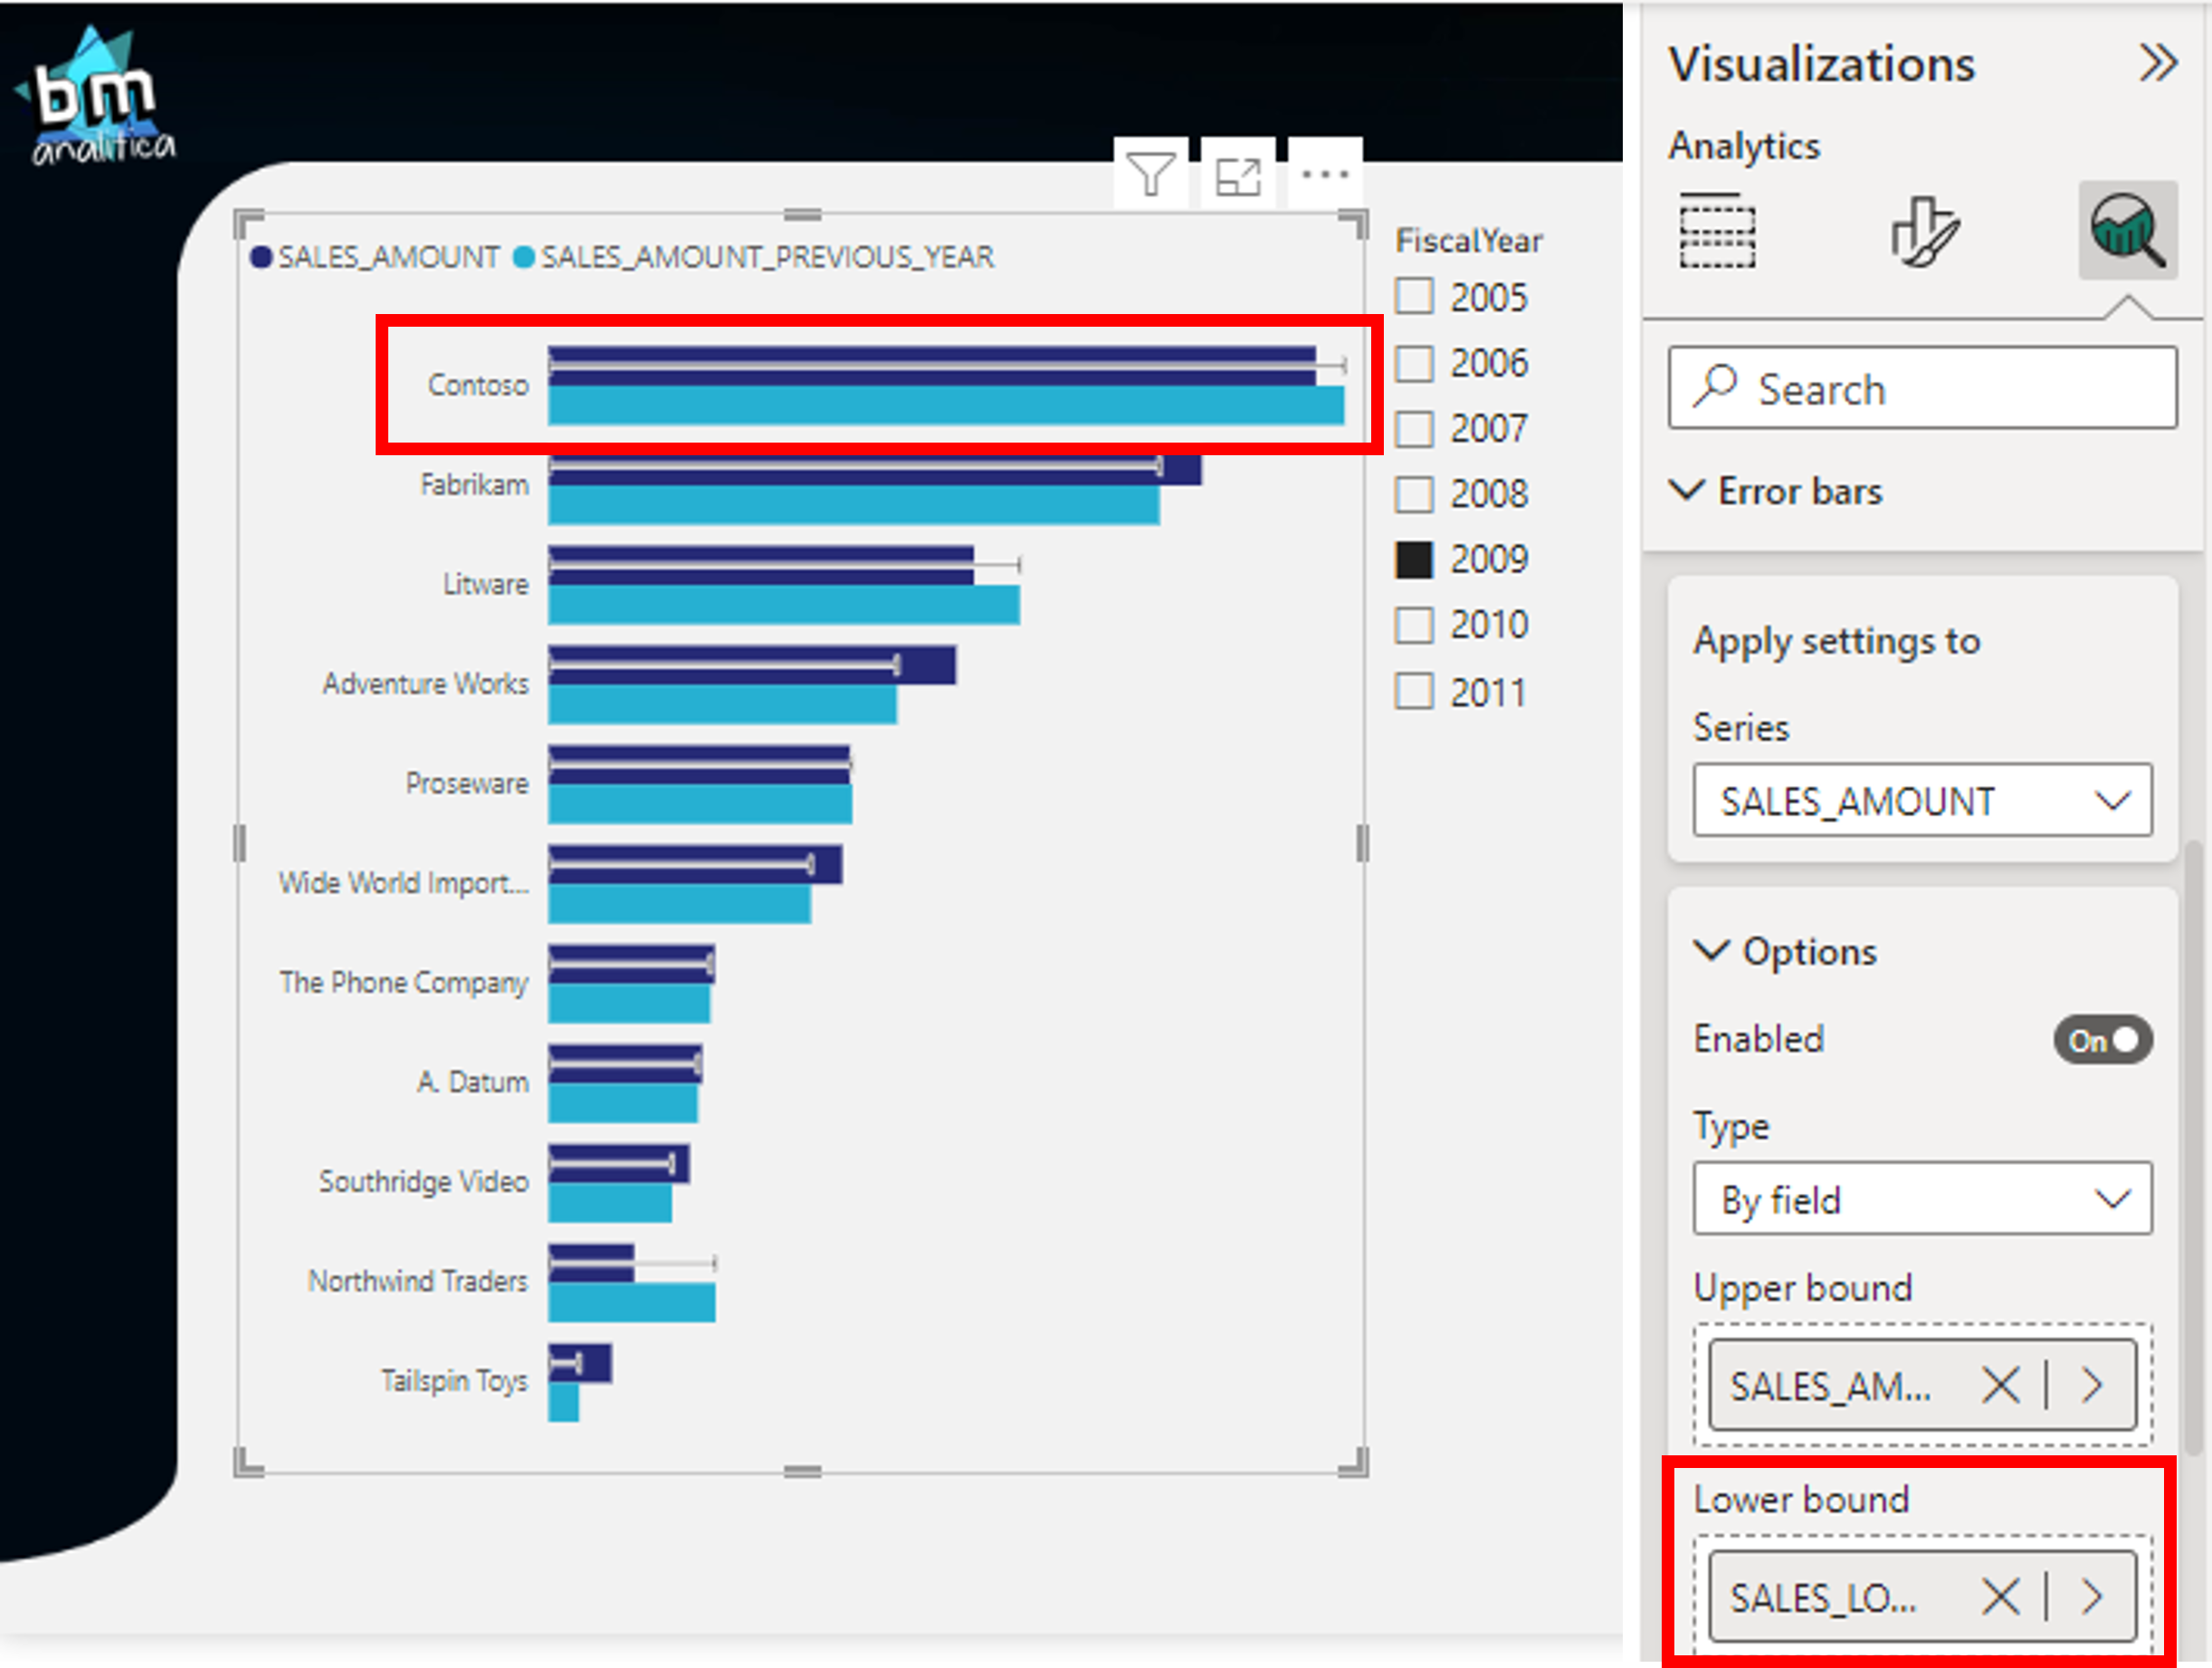Click the Wide World Import... axis label

pos(404,882)
